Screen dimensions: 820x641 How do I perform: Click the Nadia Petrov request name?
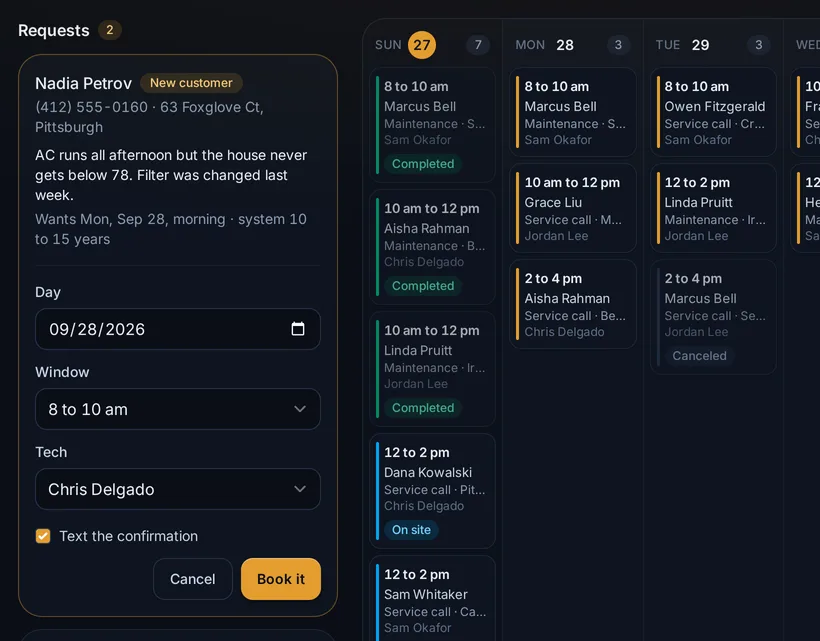84,83
